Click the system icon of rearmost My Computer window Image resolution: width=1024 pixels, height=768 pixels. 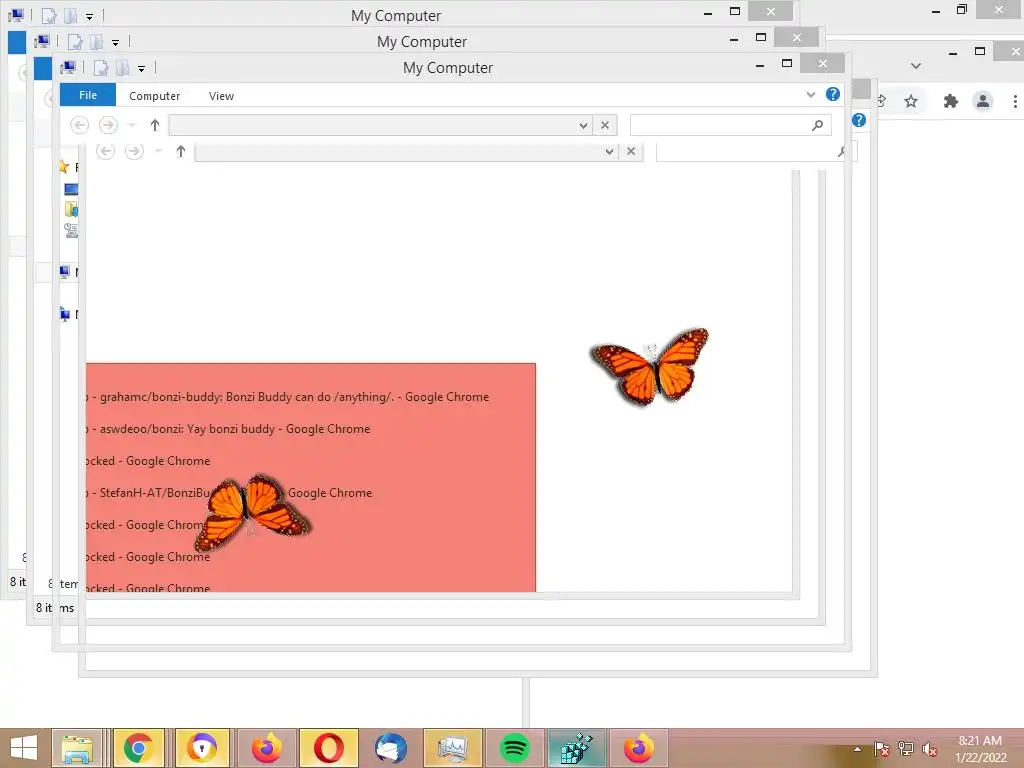point(16,16)
